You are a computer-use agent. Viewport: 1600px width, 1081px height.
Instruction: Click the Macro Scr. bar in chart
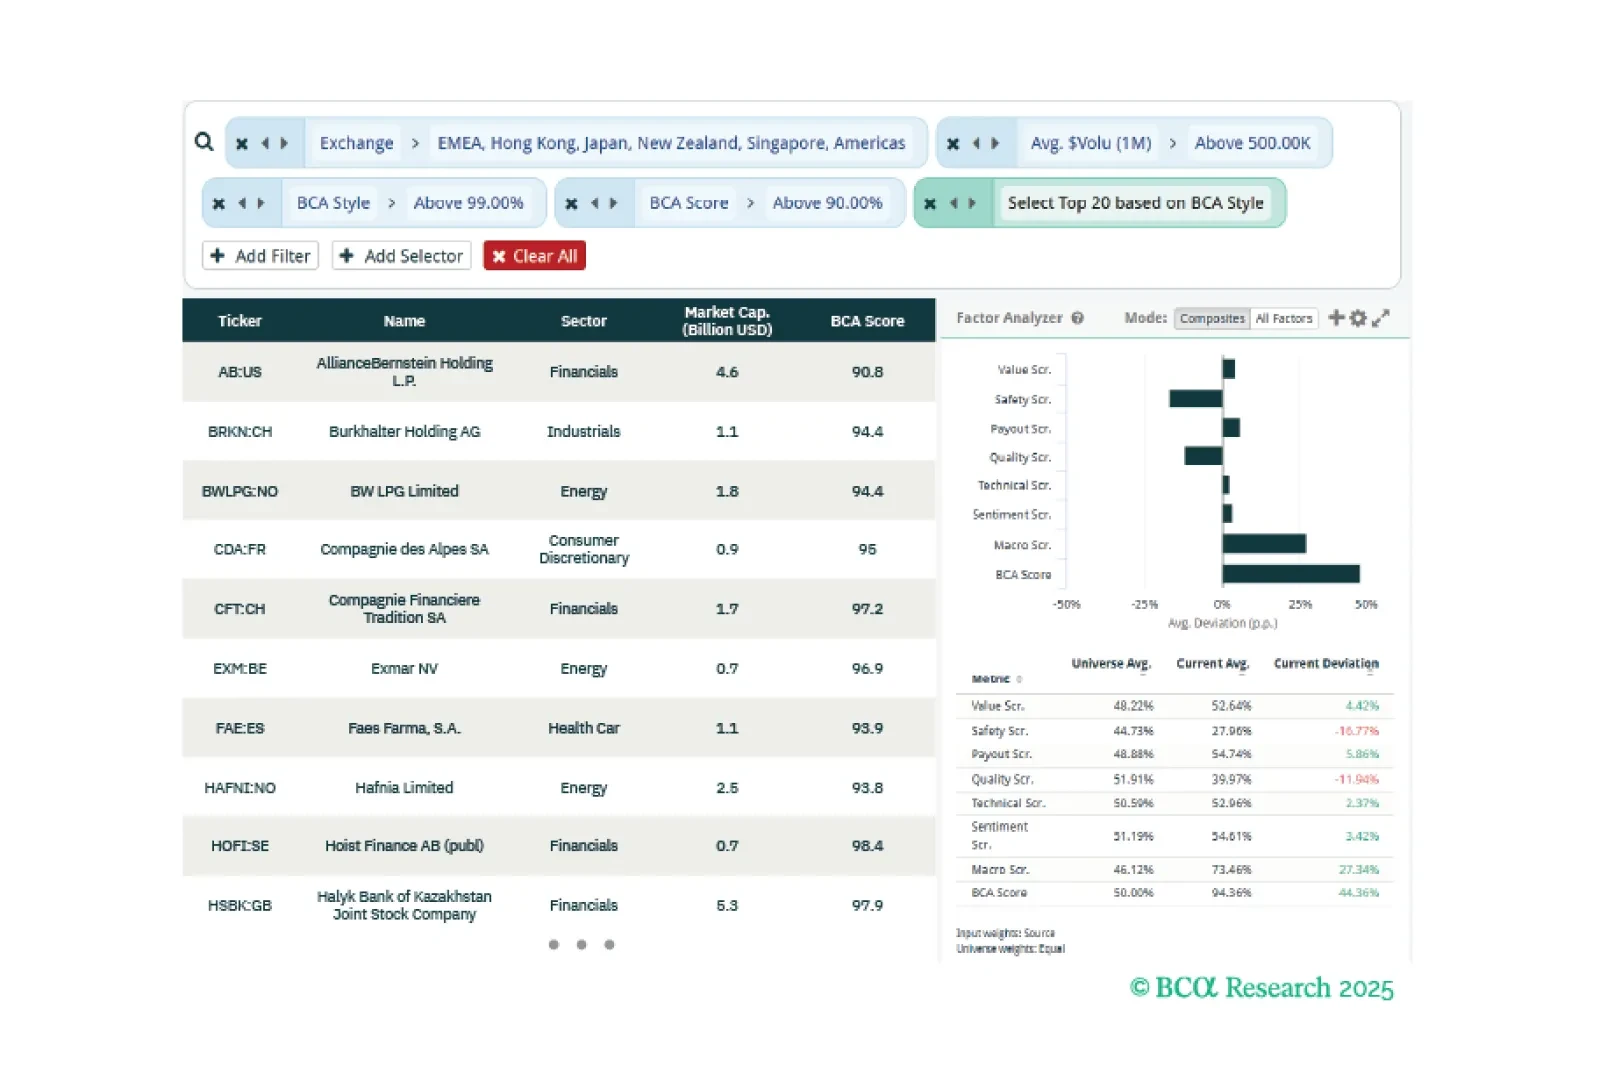1264,544
